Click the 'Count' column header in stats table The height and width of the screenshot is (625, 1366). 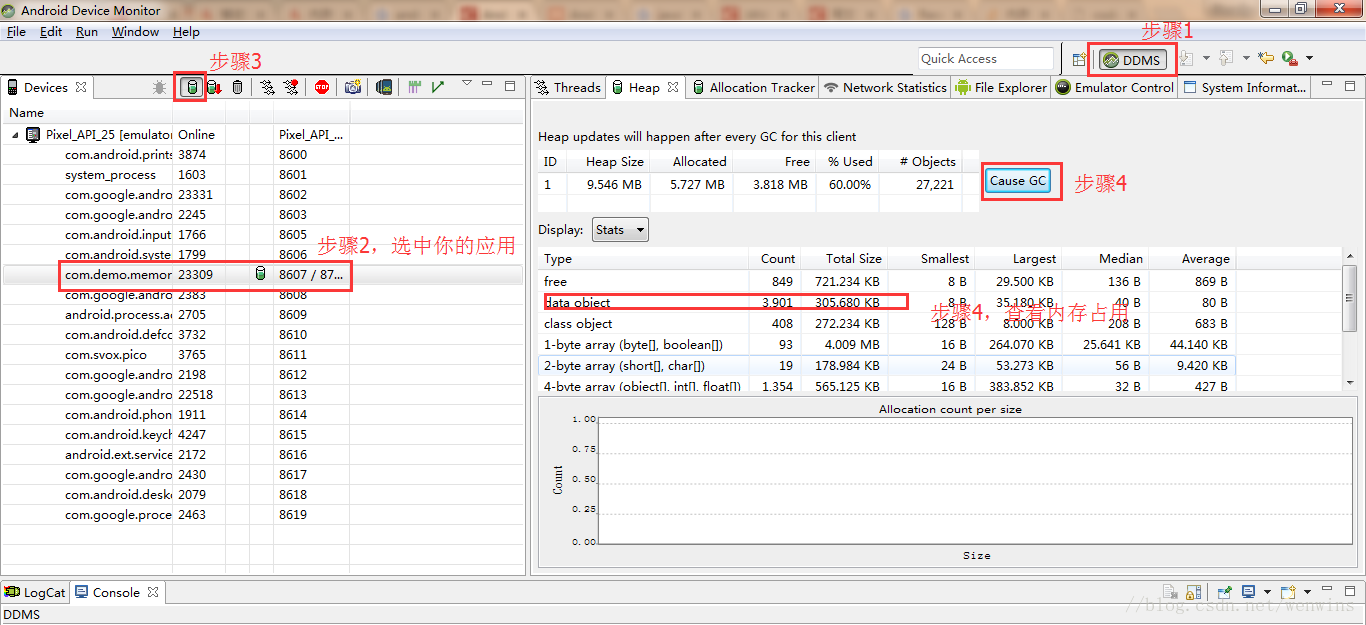click(777, 258)
